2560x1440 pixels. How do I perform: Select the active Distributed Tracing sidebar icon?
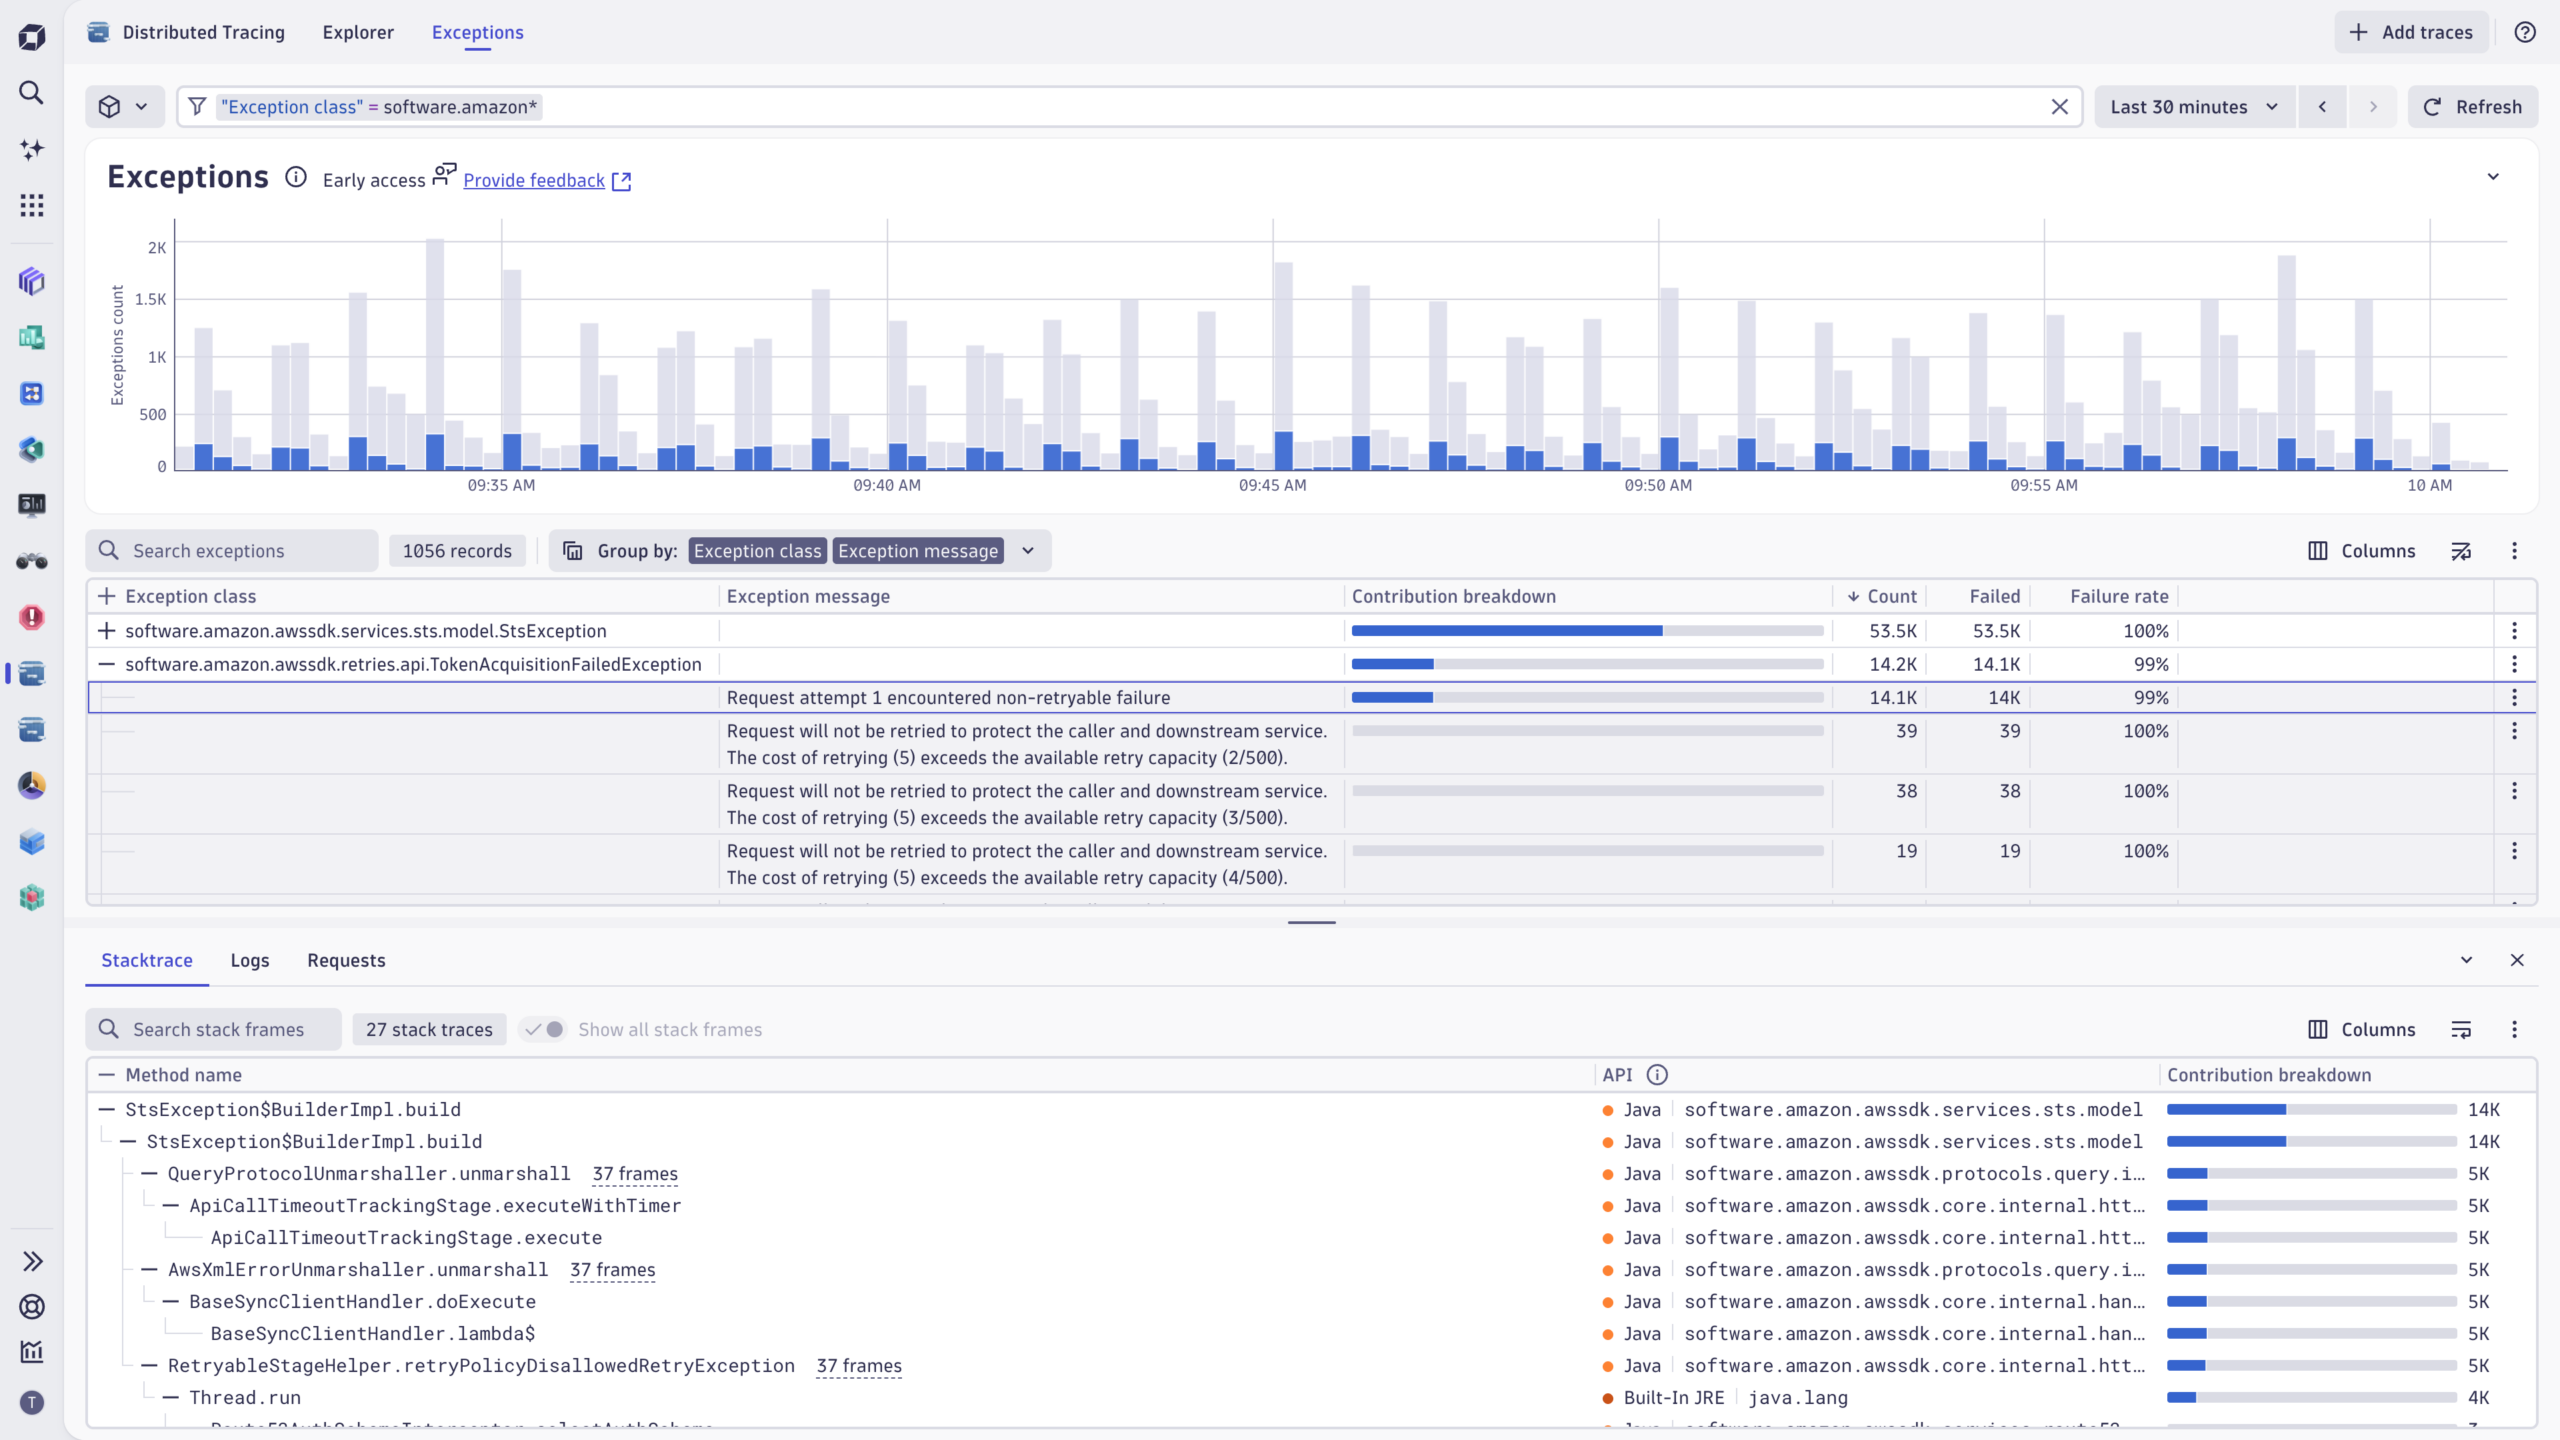tap(31, 673)
